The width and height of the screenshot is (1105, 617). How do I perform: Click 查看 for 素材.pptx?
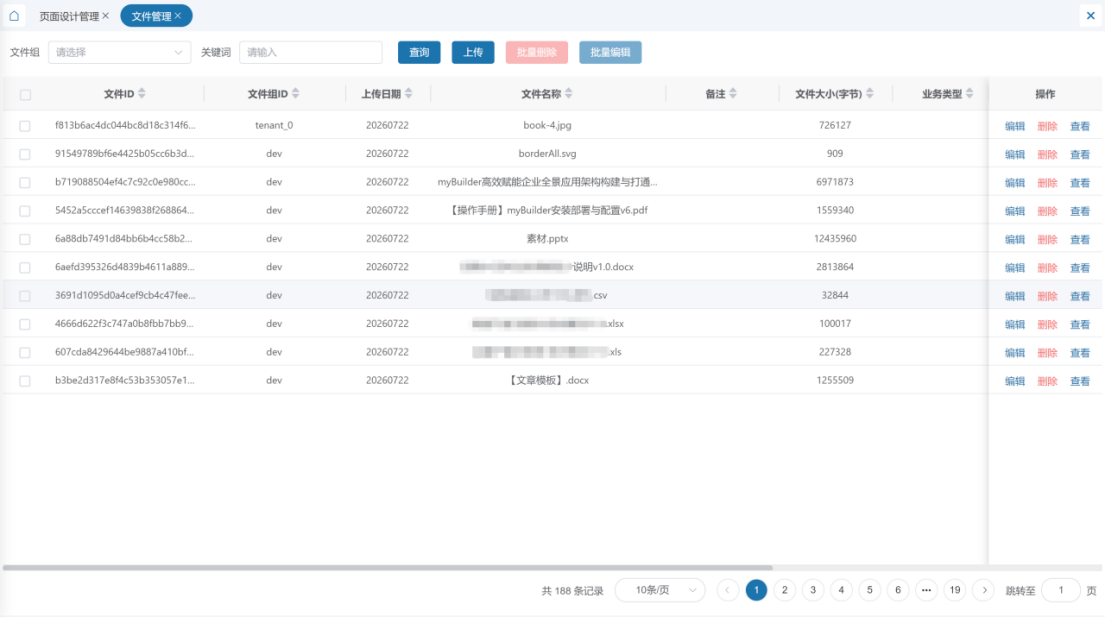click(x=1080, y=239)
